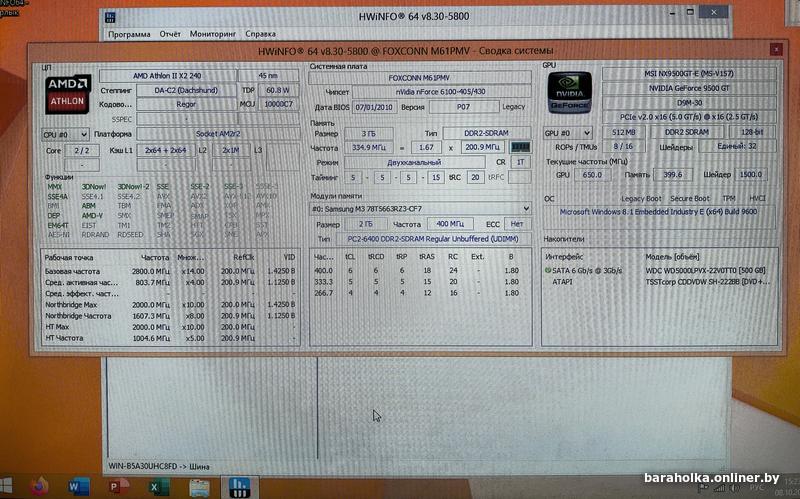This screenshot has height=499, width=800.
Task: Open the Справка menu
Action: tap(261, 33)
